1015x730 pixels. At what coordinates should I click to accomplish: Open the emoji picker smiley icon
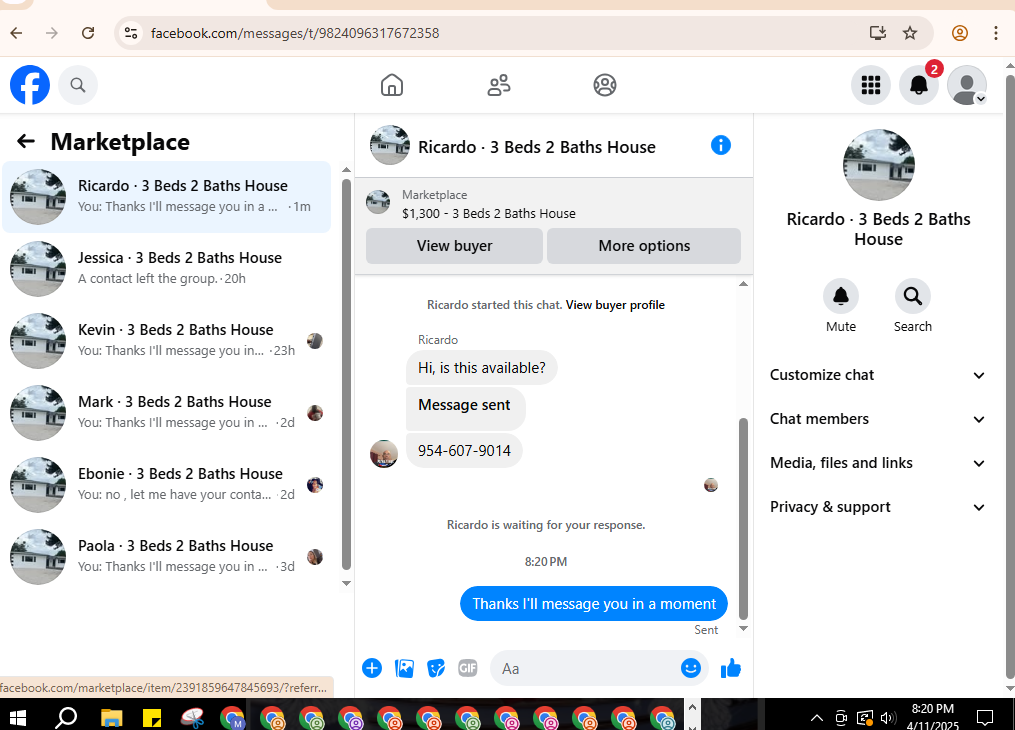click(x=691, y=668)
